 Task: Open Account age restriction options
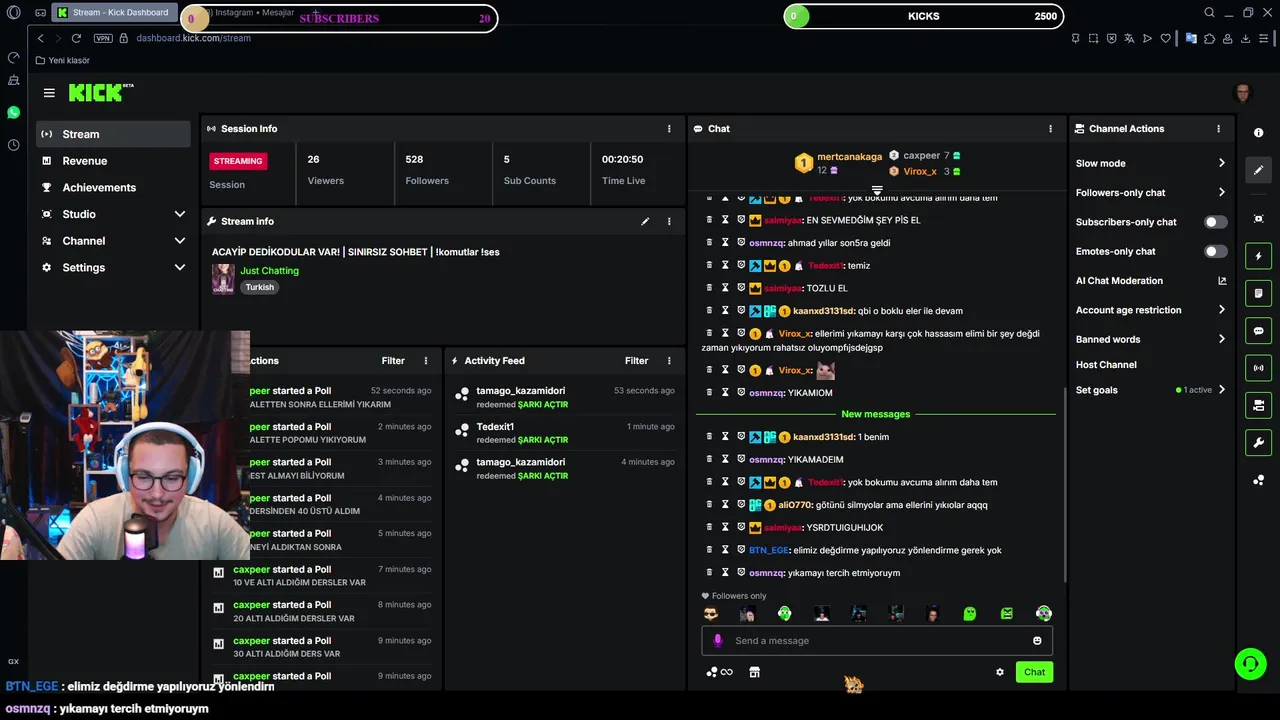coord(1150,310)
